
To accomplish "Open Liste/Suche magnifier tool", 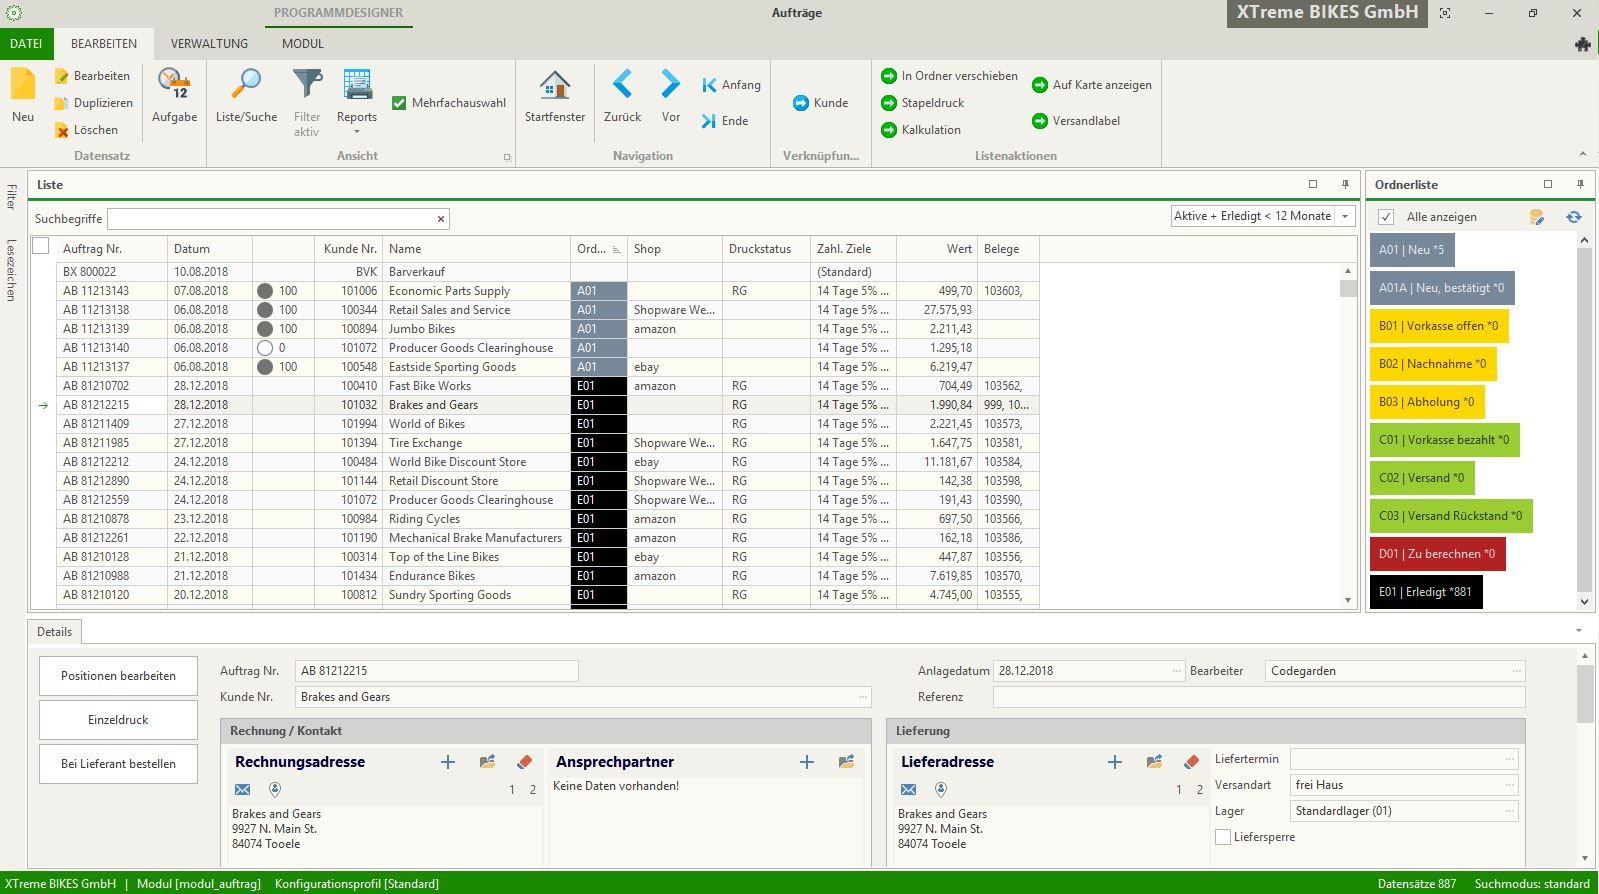I will coord(246,86).
